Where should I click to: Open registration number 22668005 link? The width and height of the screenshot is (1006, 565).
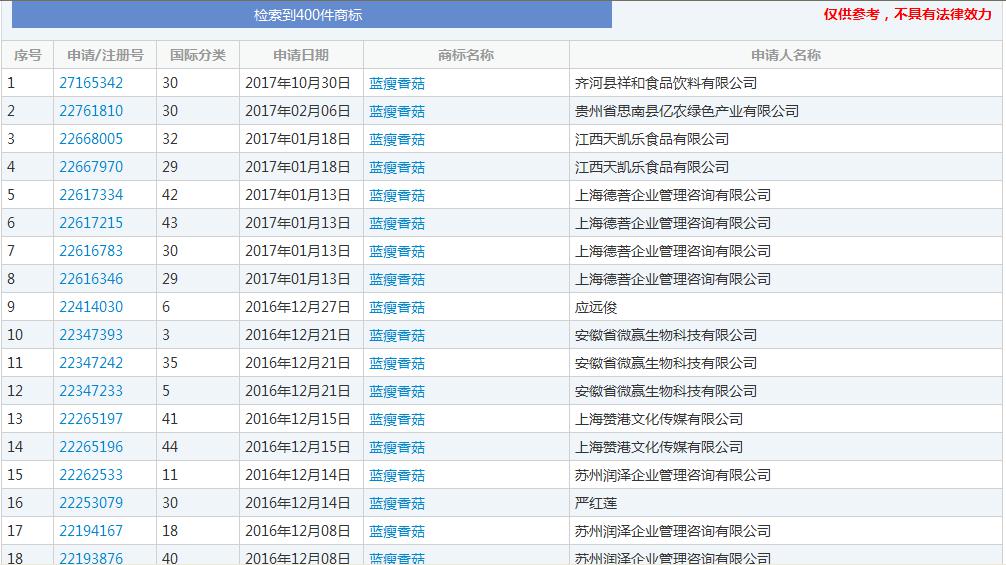coord(91,139)
